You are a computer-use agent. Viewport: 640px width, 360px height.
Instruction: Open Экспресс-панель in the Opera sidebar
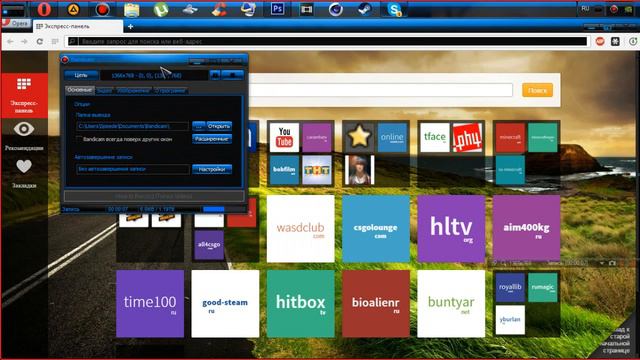click(24, 96)
